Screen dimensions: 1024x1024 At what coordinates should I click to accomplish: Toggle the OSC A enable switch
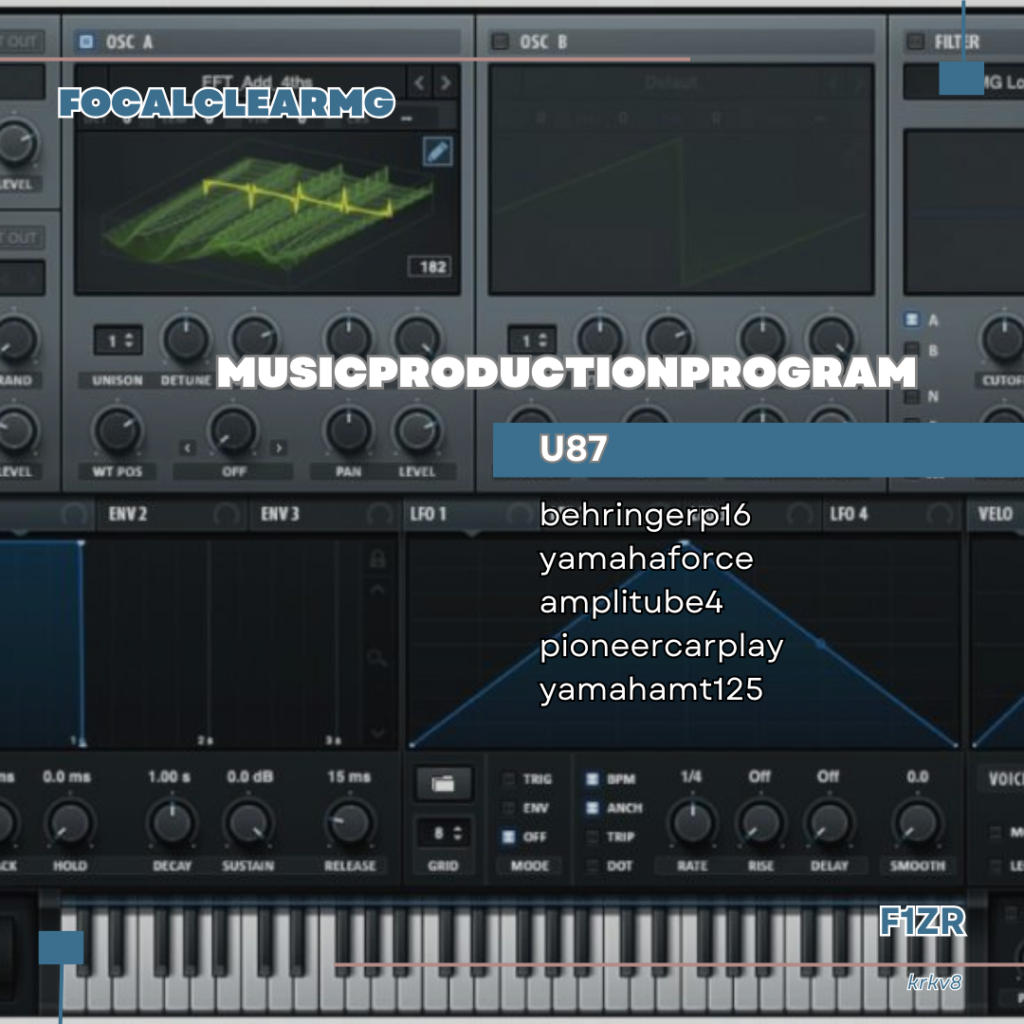86,42
